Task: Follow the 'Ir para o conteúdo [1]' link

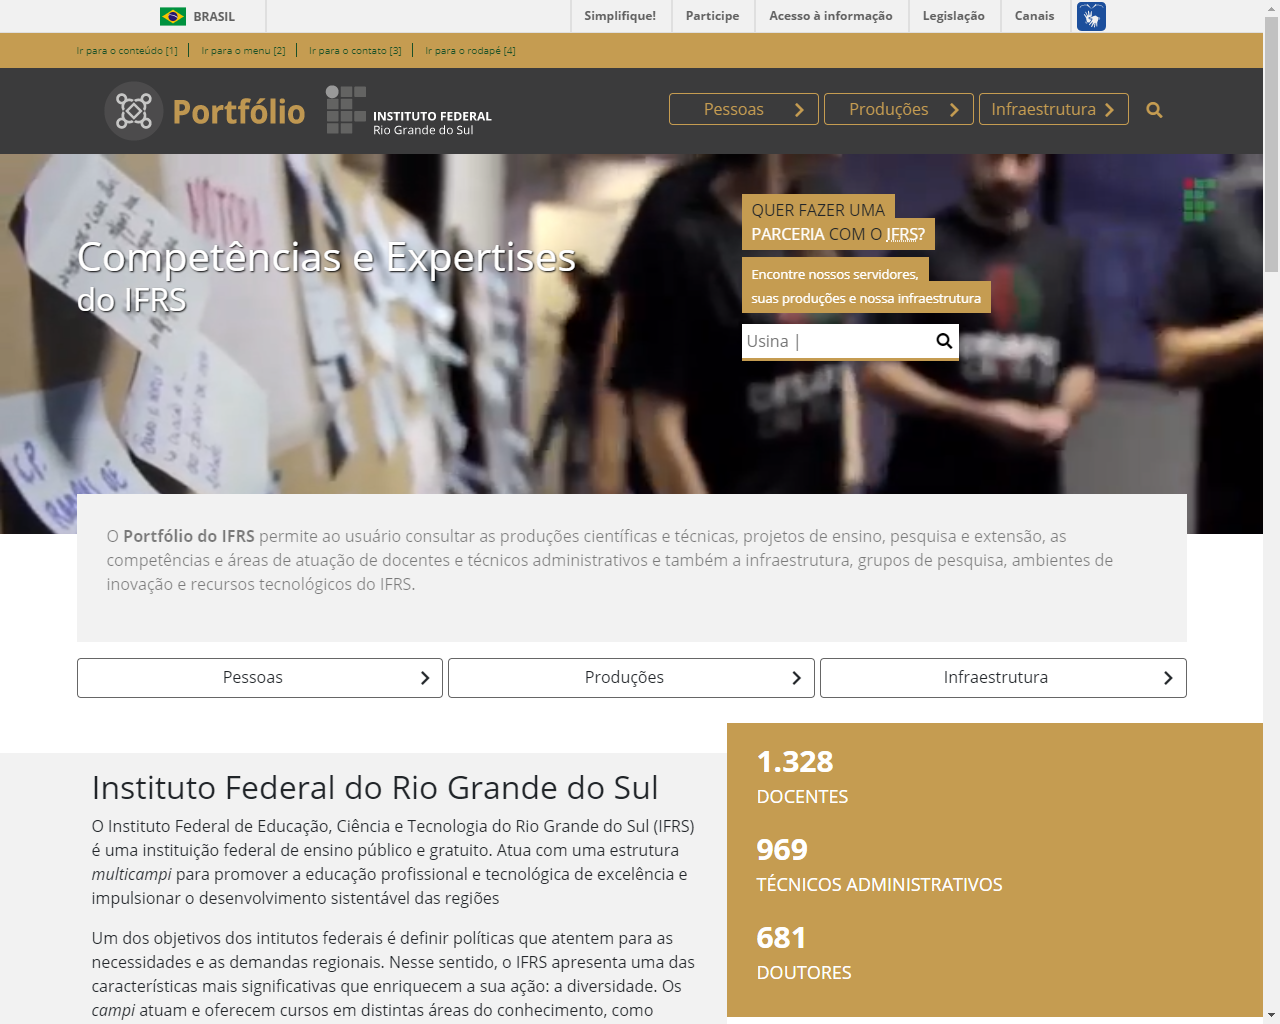Action: 127,51
